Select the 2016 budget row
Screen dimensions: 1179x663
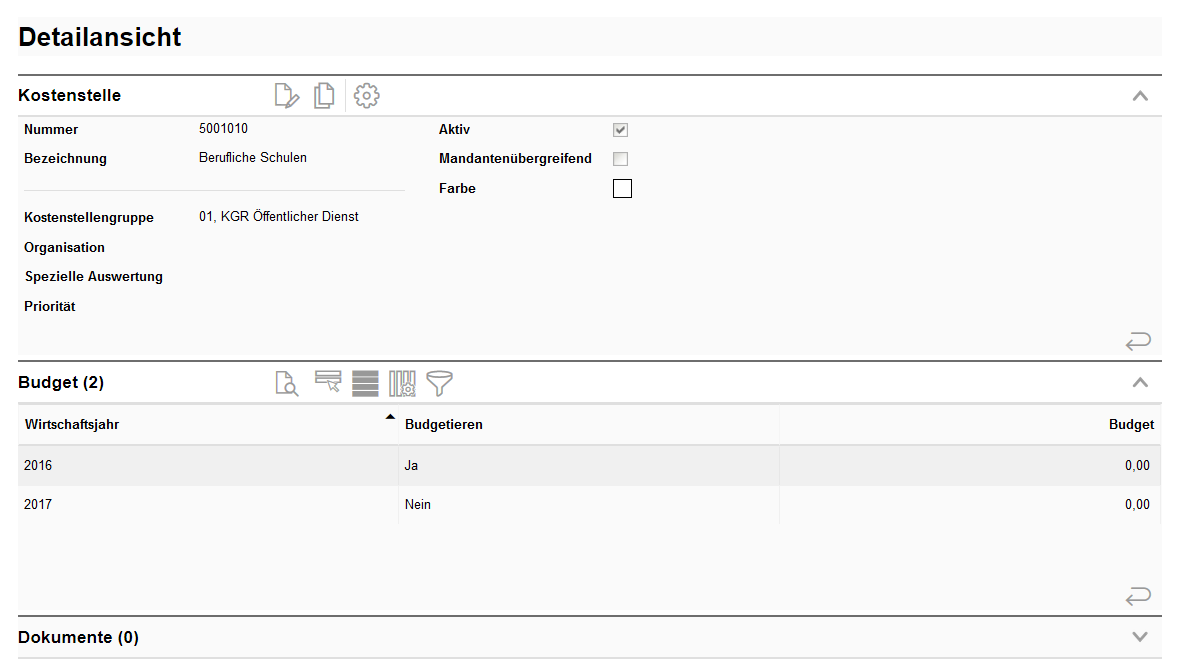[200, 466]
